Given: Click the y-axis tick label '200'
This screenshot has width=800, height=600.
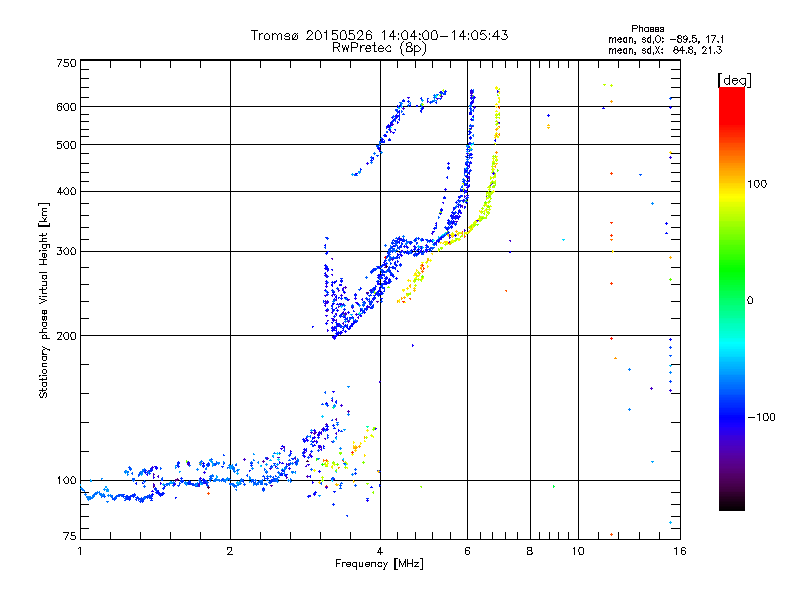Looking at the screenshot, I should click(x=67, y=336).
